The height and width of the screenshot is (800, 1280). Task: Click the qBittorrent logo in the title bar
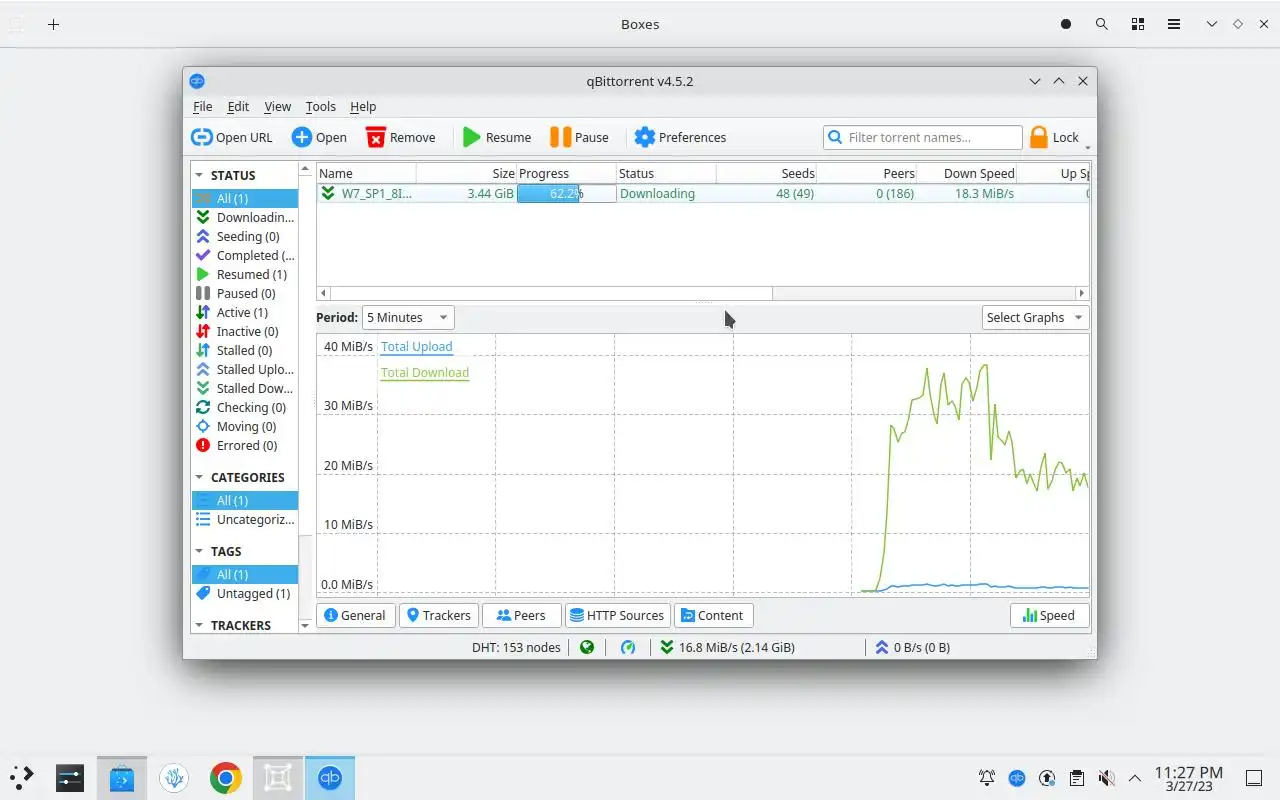click(x=197, y=81)
